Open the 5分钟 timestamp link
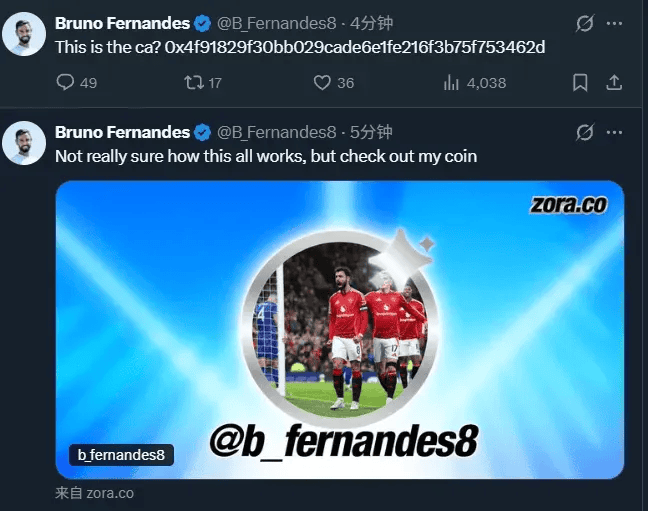Viewport: 648px width, 511px height. [x=371, y=132]
